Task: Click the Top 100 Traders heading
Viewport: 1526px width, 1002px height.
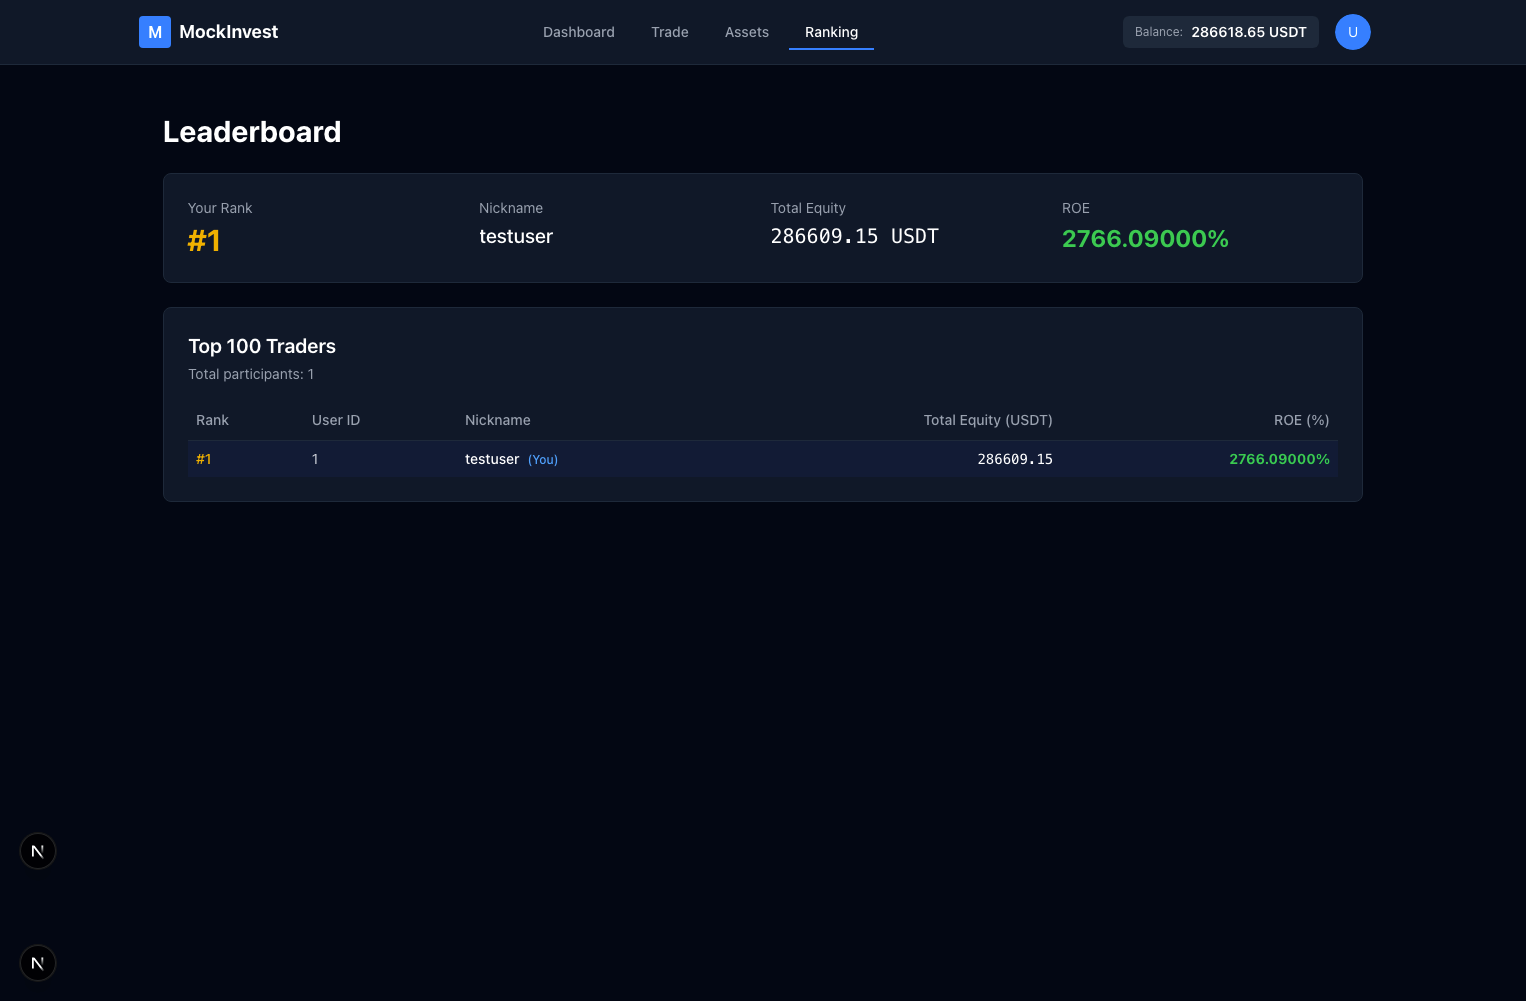Action: click(262, 346)
